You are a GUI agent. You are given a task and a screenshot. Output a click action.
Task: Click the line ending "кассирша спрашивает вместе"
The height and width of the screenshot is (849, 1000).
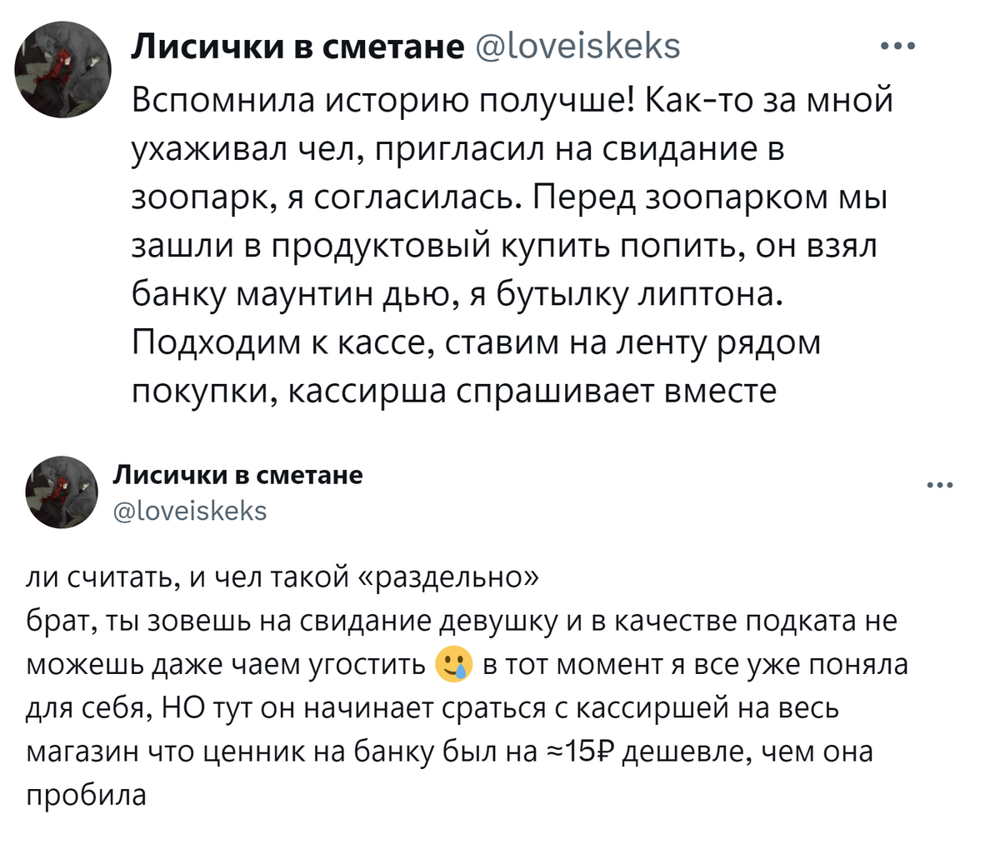coord(454,391)
